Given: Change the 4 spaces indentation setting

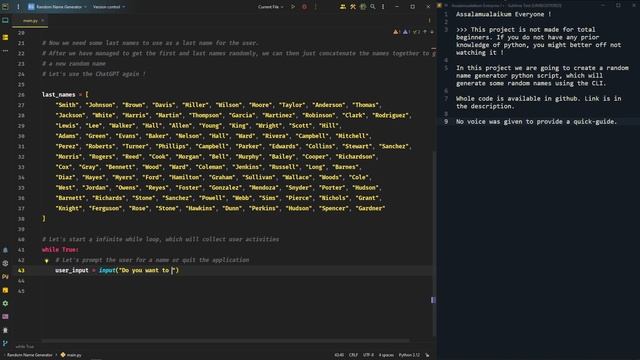Looking at the screenshot, I should (386, 355).
